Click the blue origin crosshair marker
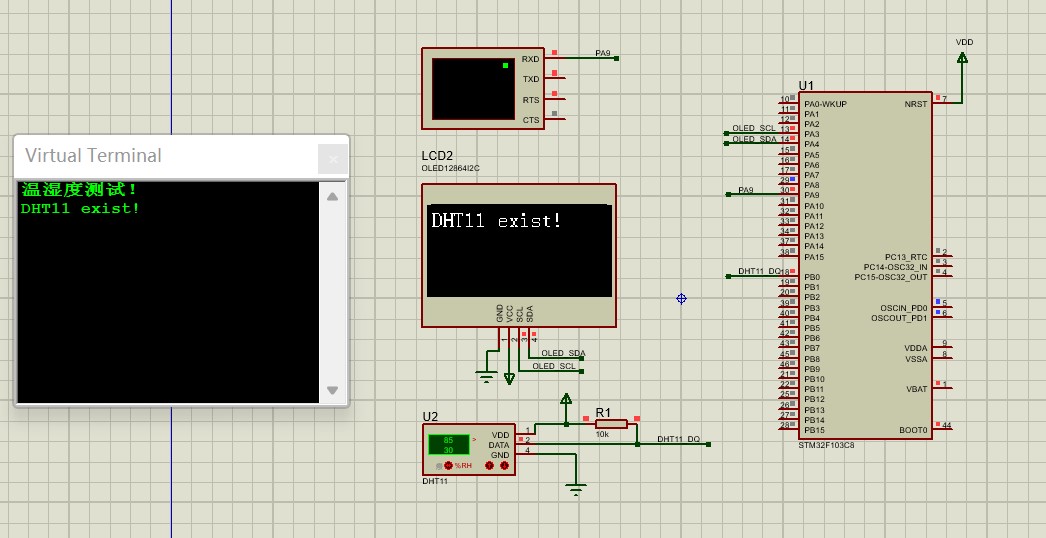 (x=681, y=298)
